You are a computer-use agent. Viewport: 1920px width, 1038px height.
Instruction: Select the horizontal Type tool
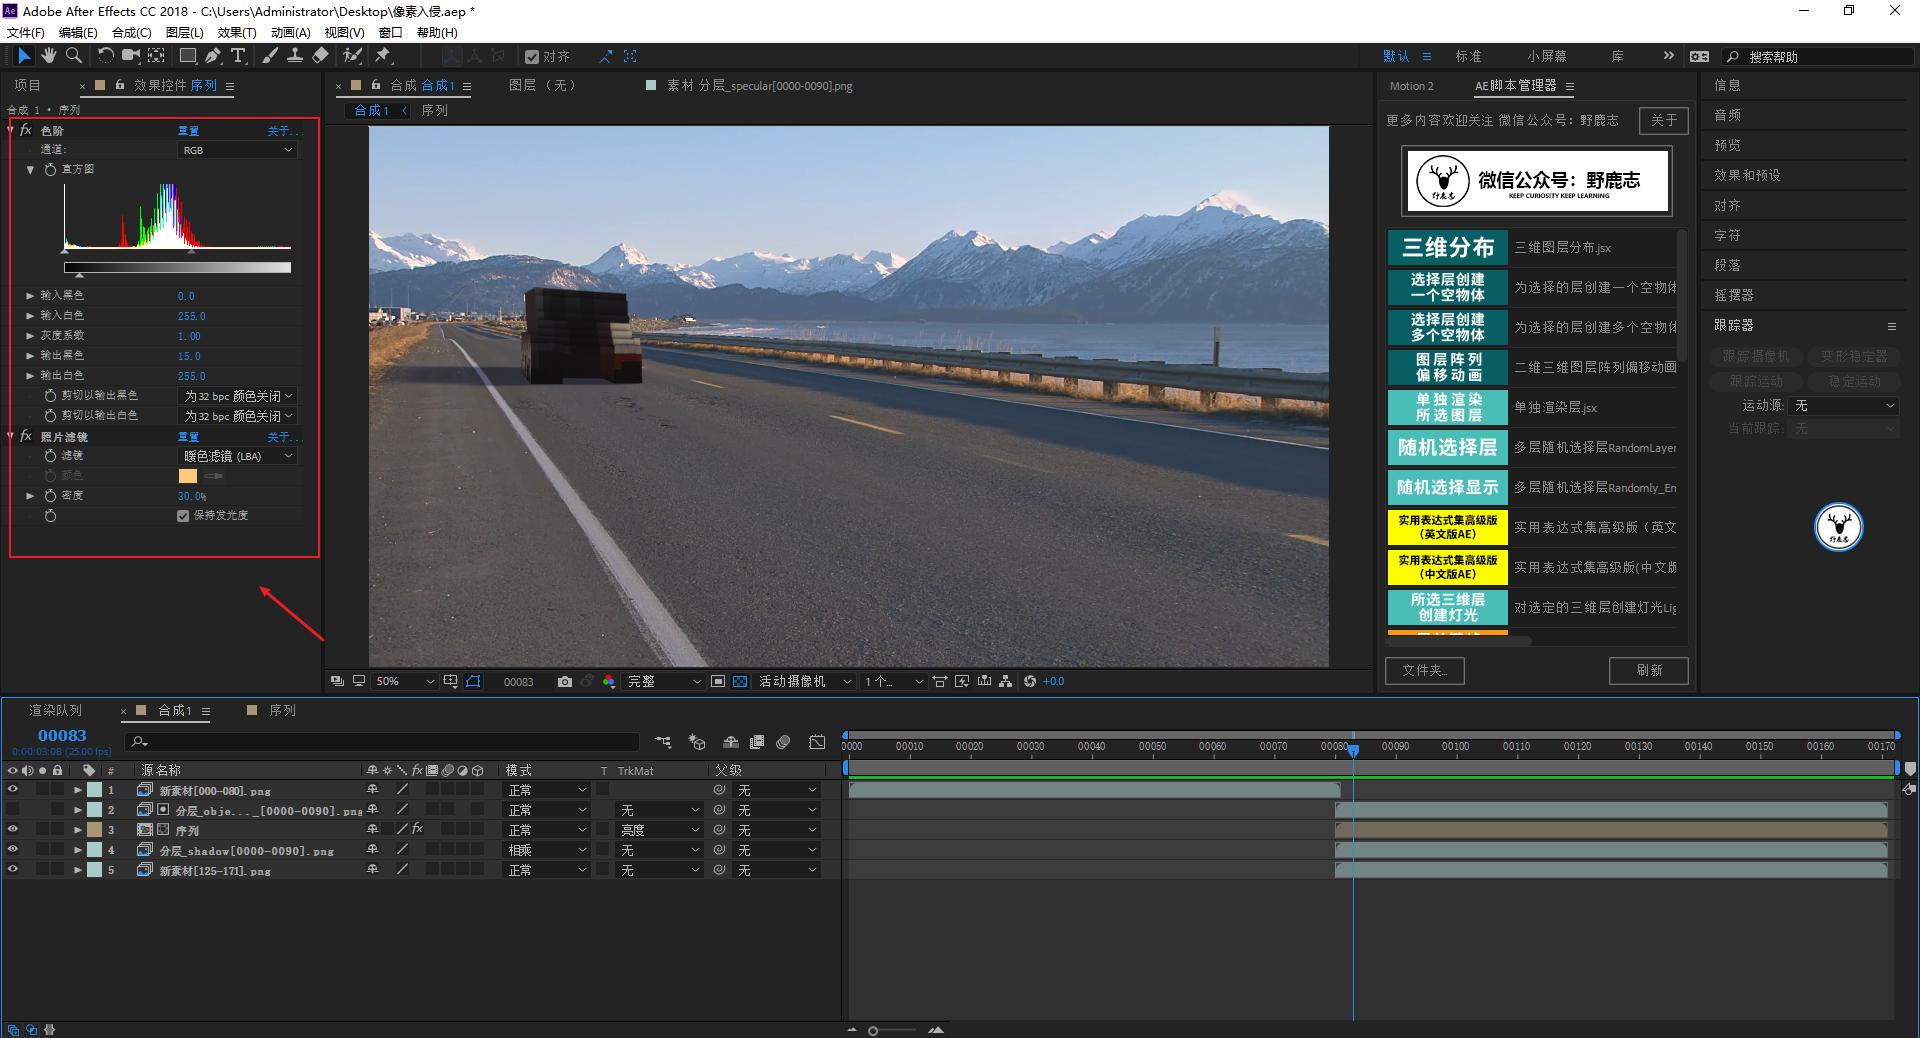coord(238,56)
